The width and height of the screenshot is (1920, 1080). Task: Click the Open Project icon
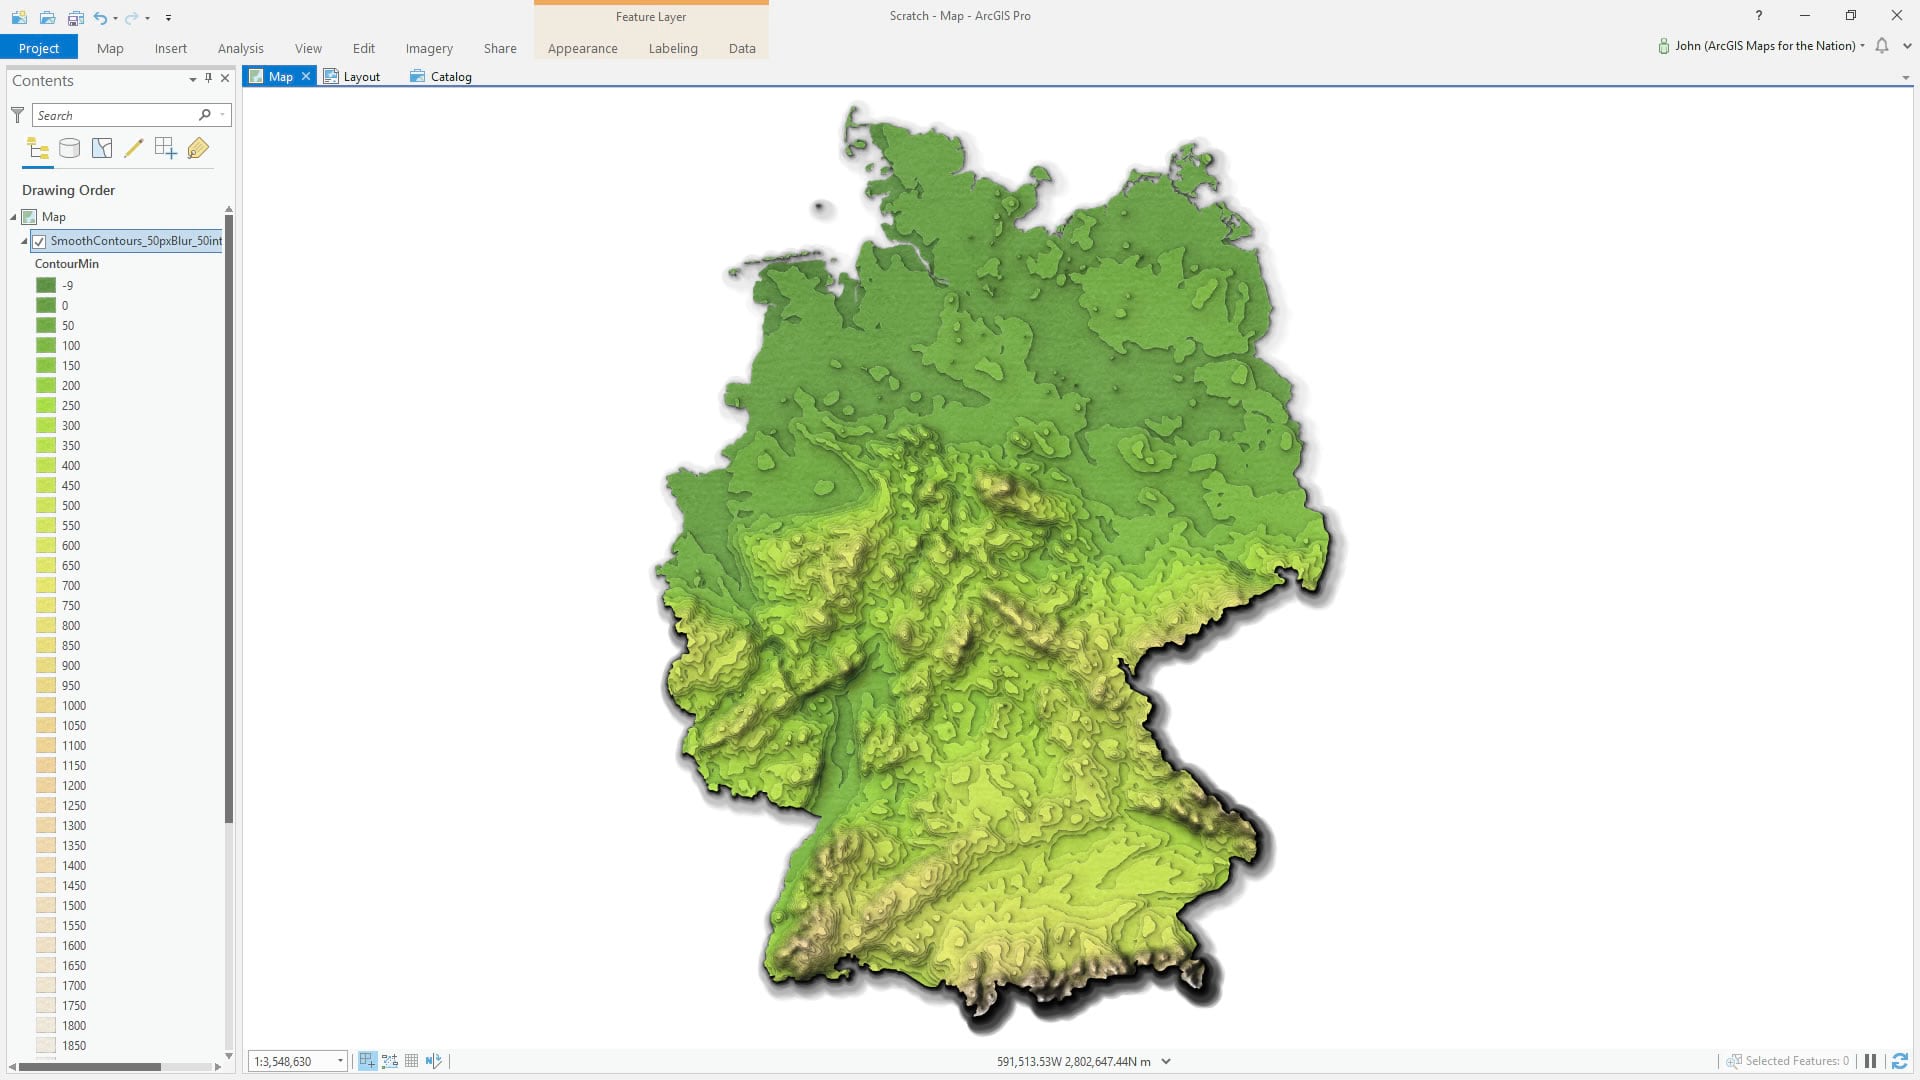pos(47,17)
